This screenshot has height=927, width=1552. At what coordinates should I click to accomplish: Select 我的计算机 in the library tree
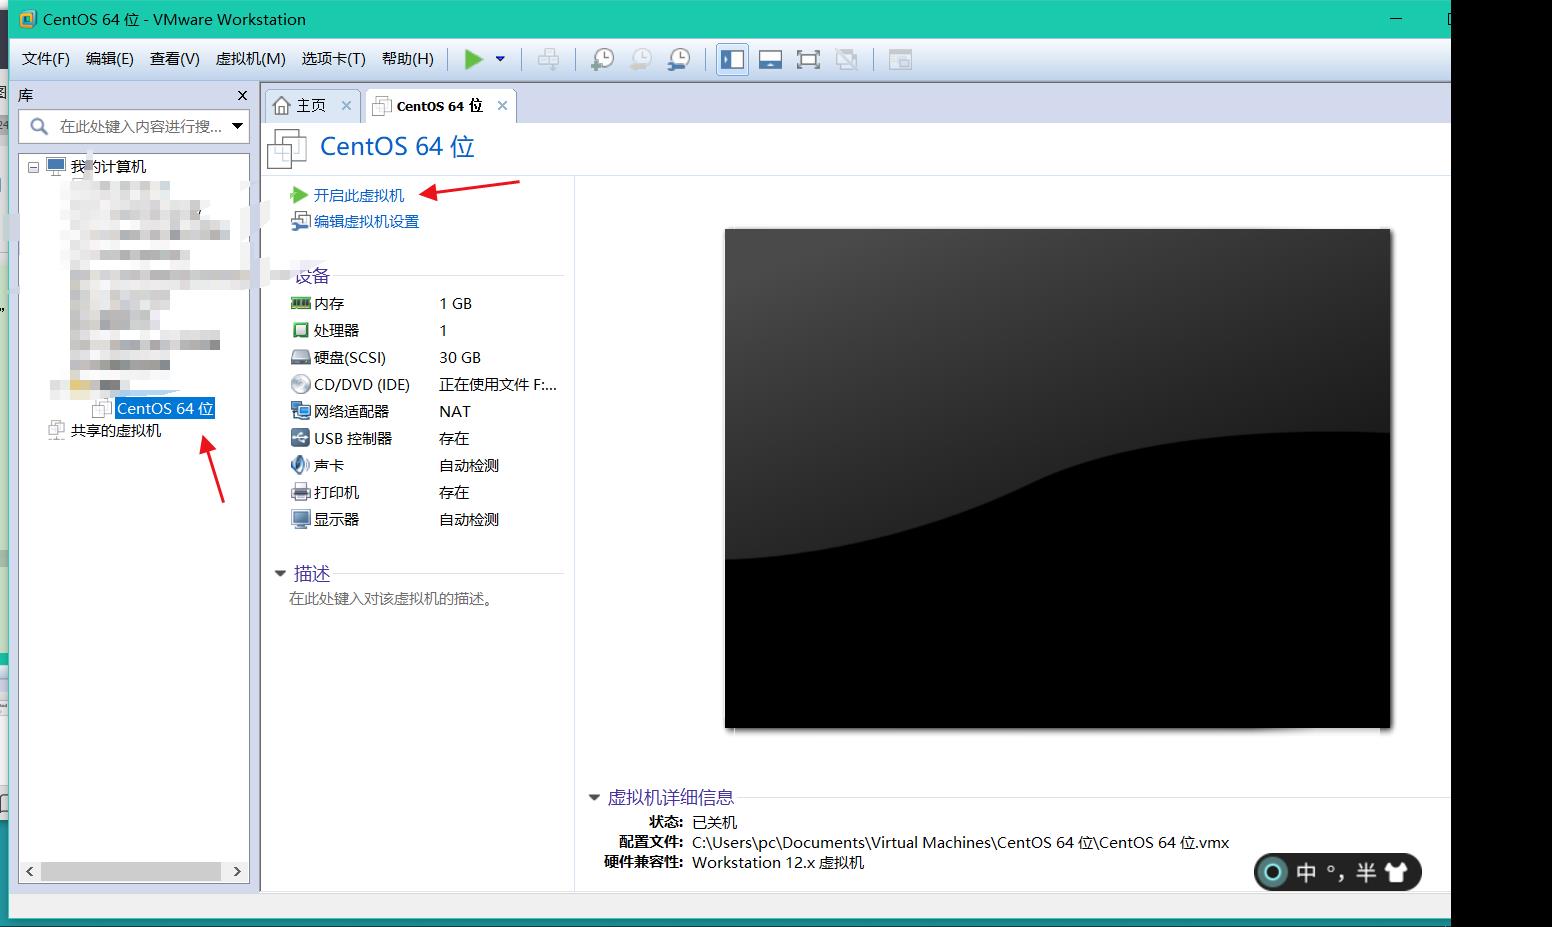pos(108,167)
